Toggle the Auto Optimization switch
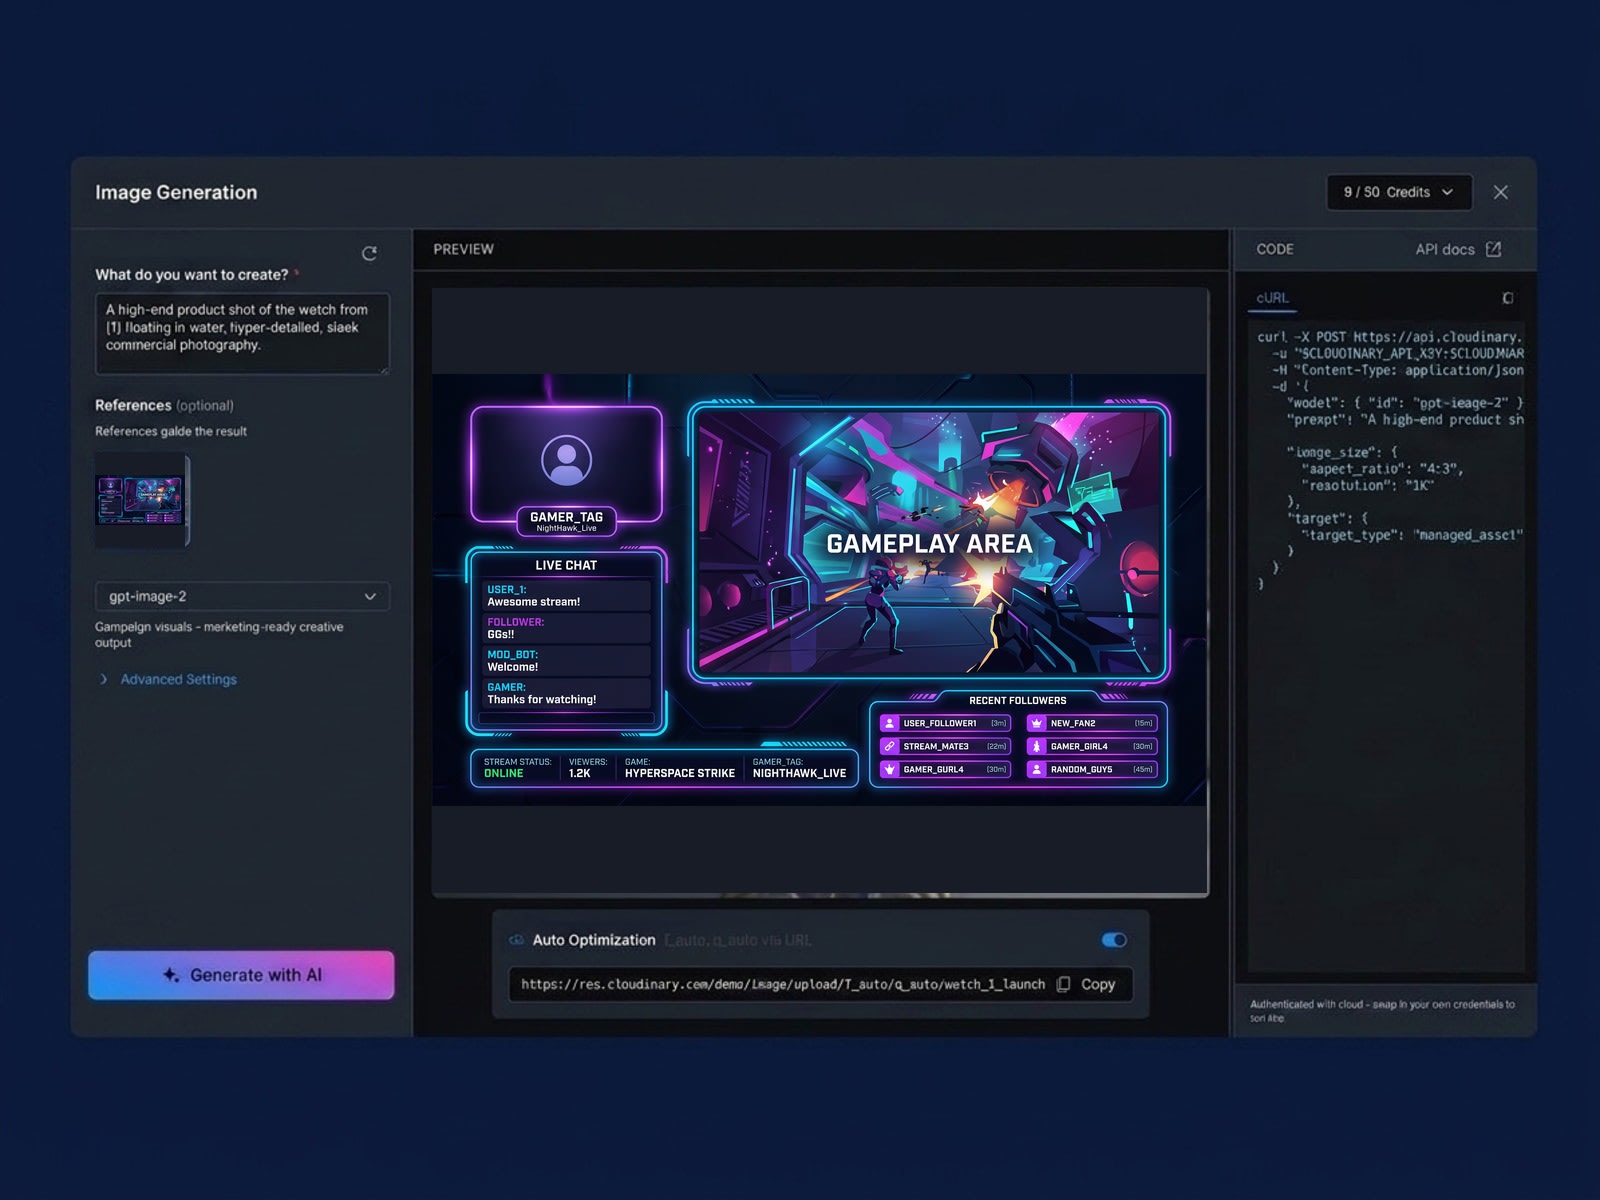 (1114, 940)
